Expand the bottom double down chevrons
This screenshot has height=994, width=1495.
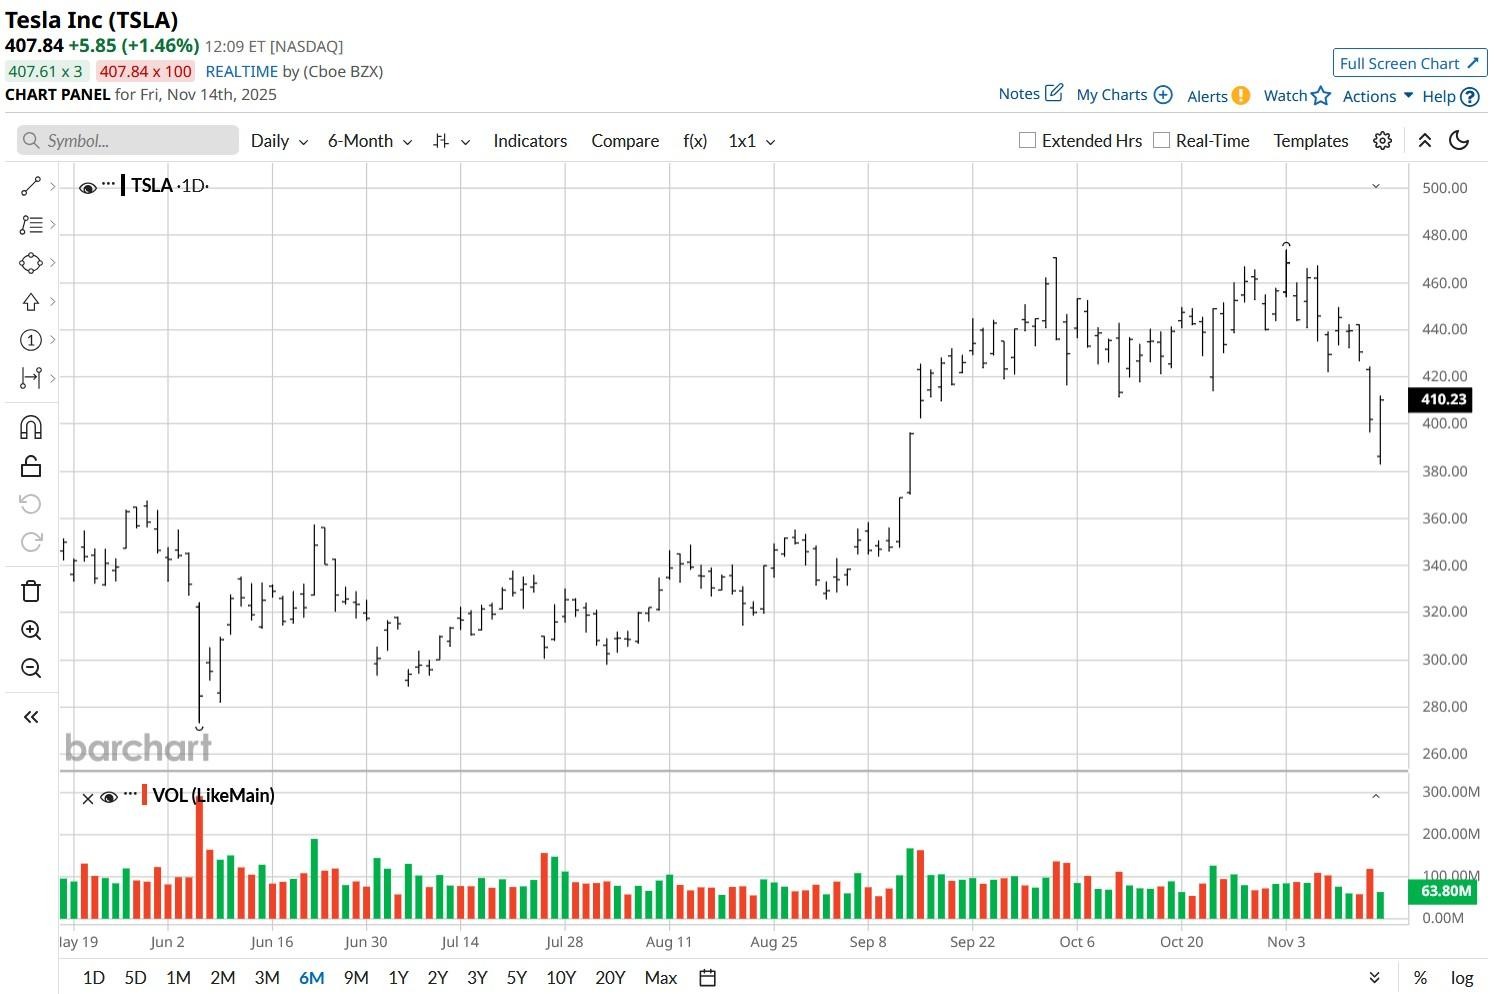coord(1375,978)
